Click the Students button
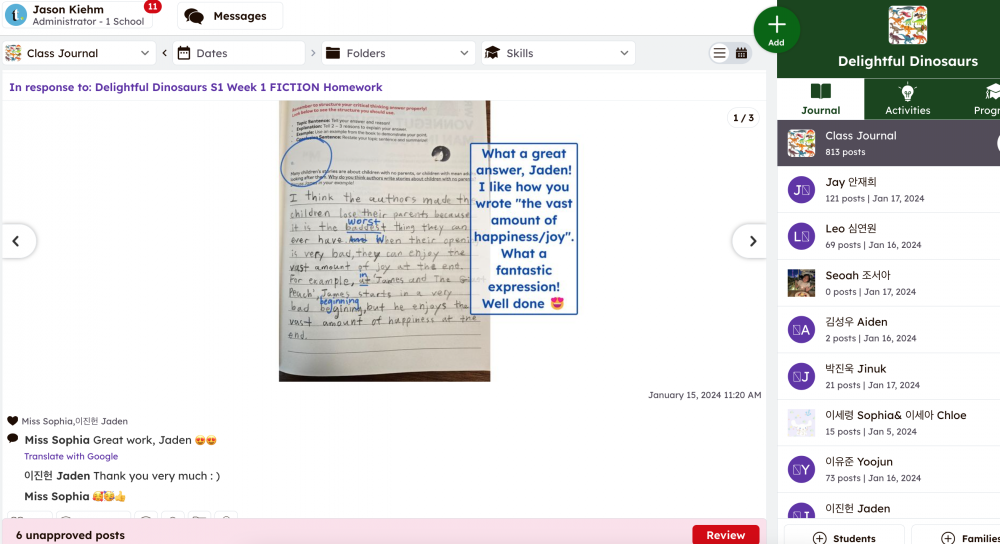This screenshot has height=544, width=1000. coord(844,538)
